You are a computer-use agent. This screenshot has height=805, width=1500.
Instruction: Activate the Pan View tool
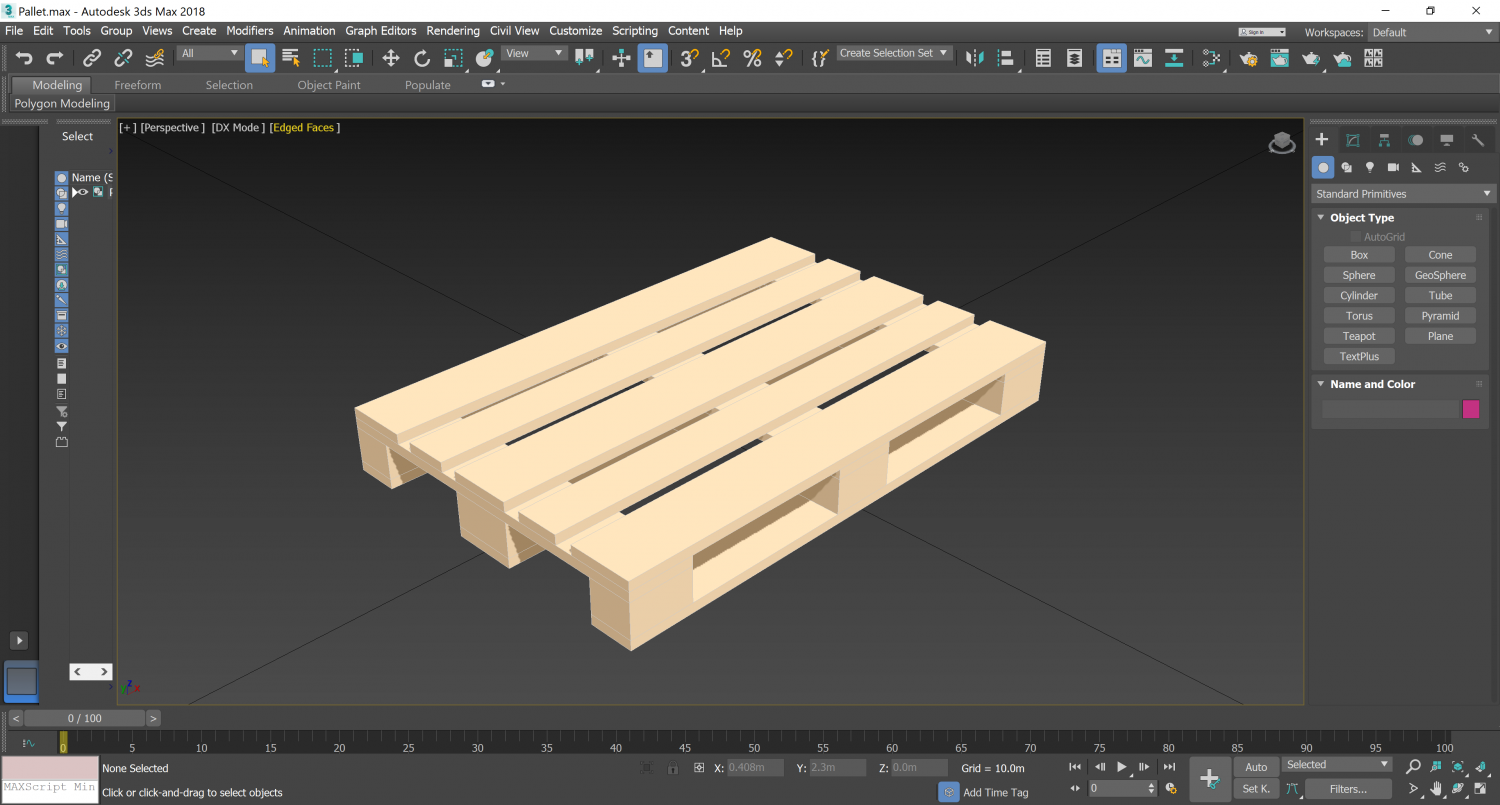(1436, 789)
